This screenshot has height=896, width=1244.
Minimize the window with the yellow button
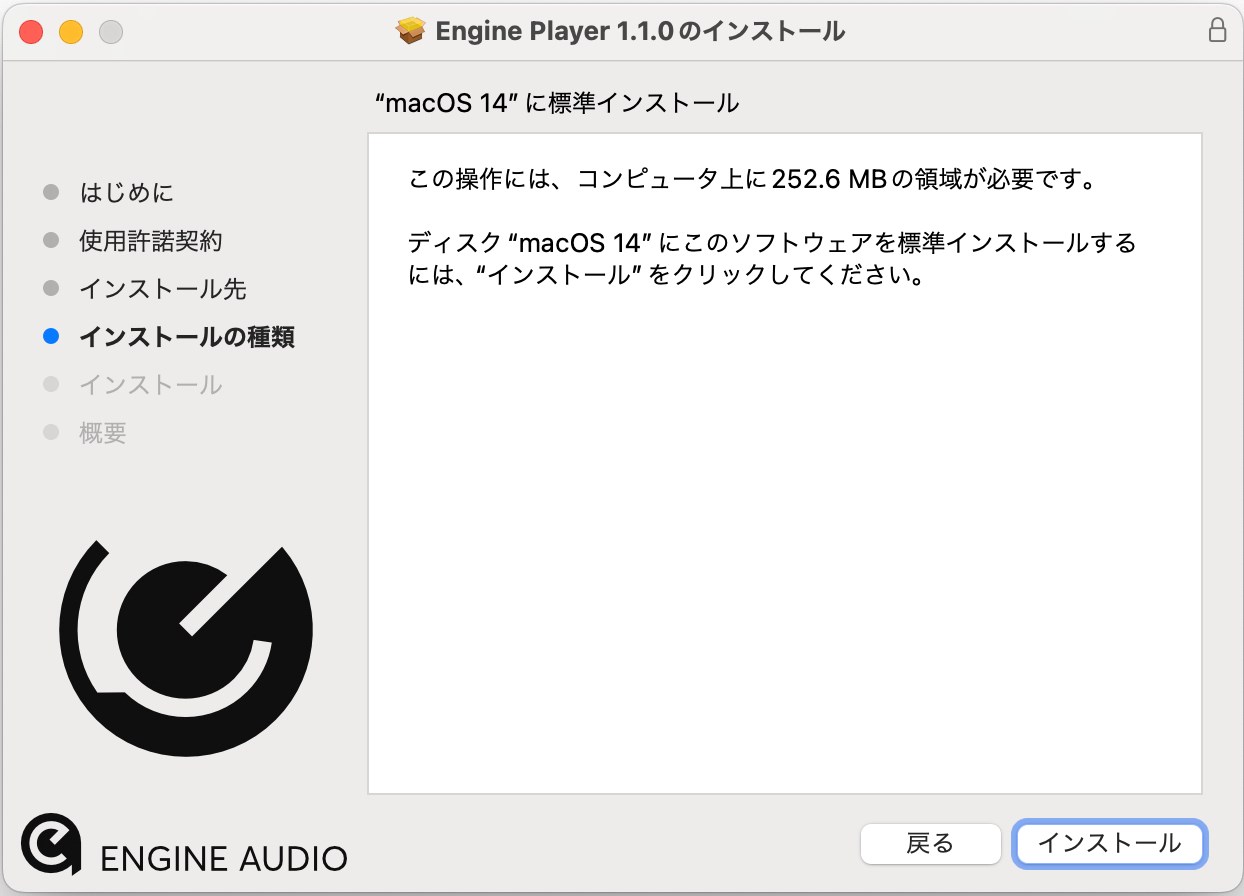point(71,31)
